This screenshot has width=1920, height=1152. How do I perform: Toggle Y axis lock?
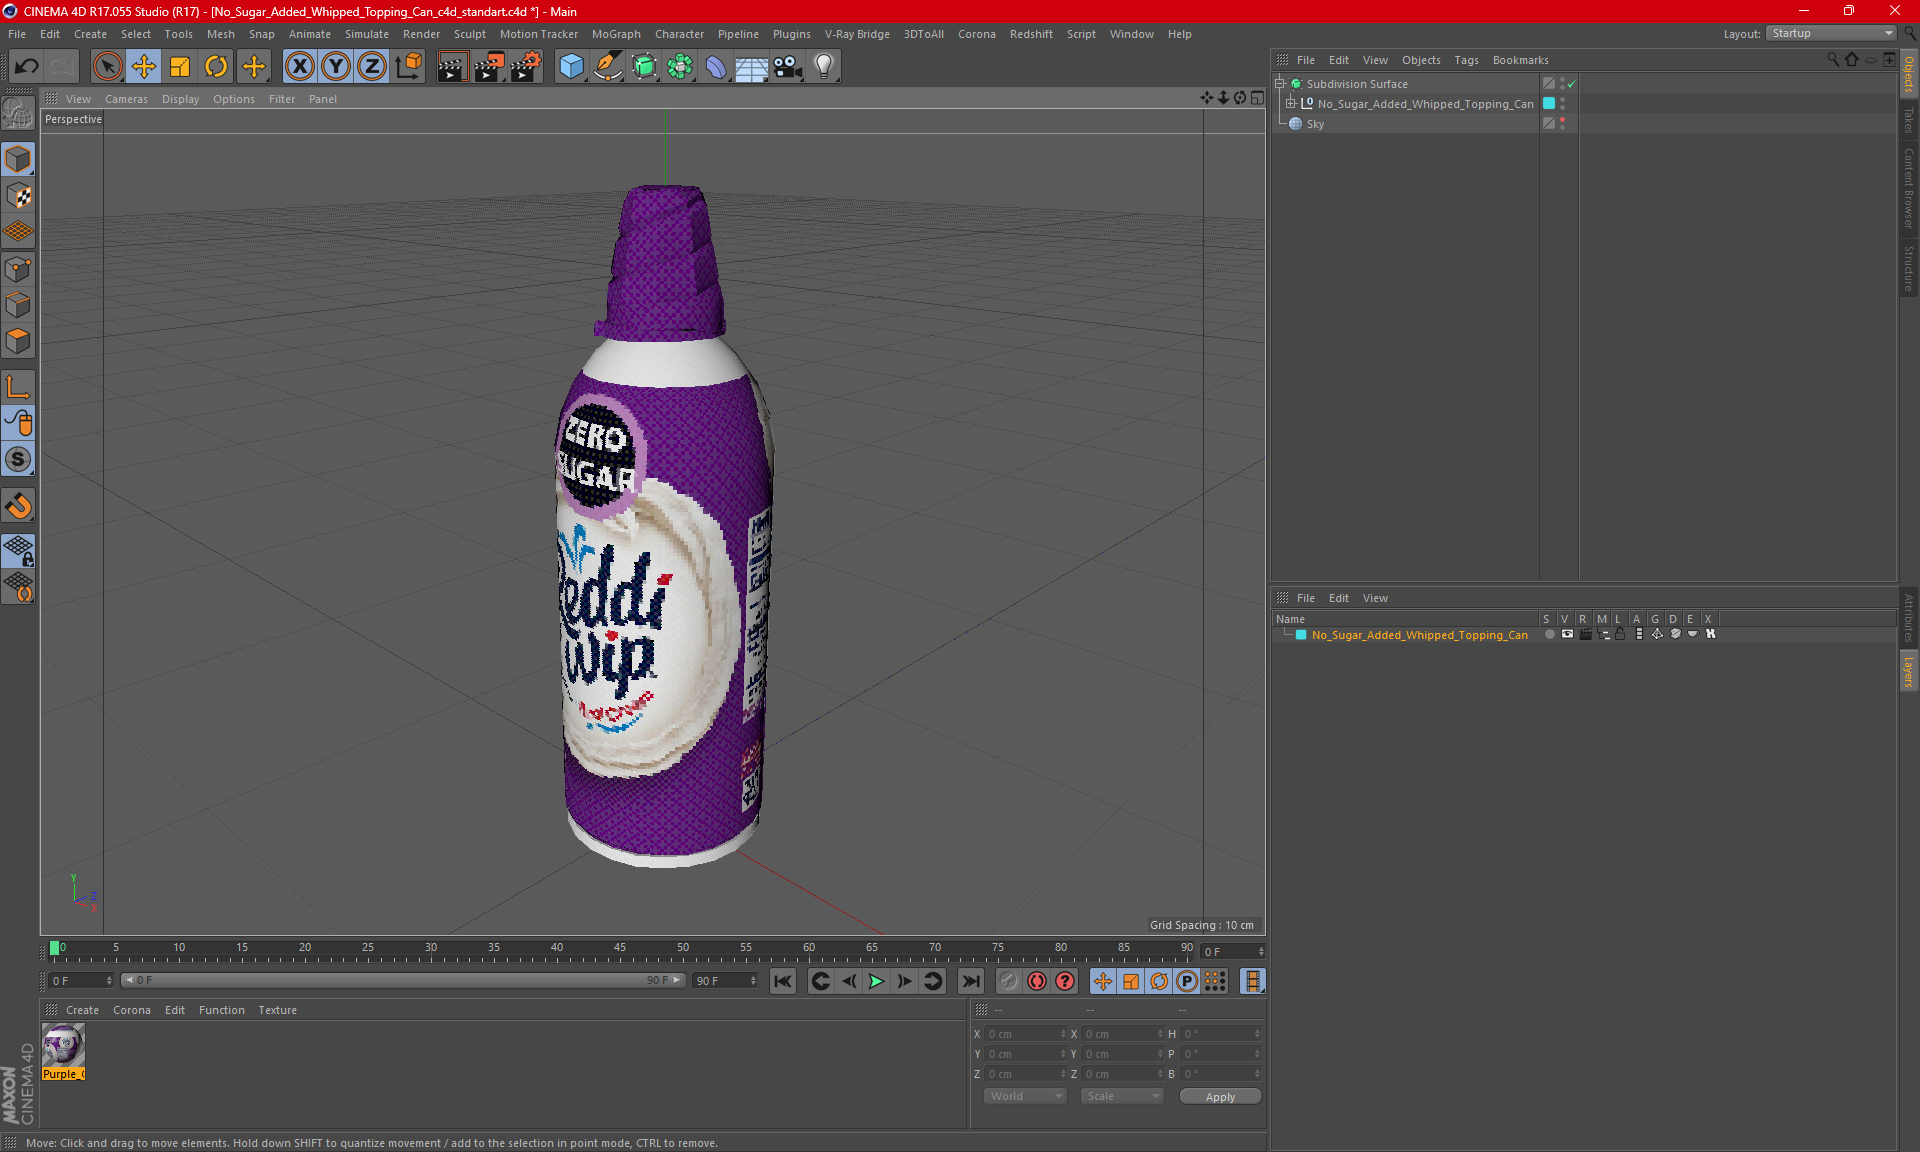[336, 67]
